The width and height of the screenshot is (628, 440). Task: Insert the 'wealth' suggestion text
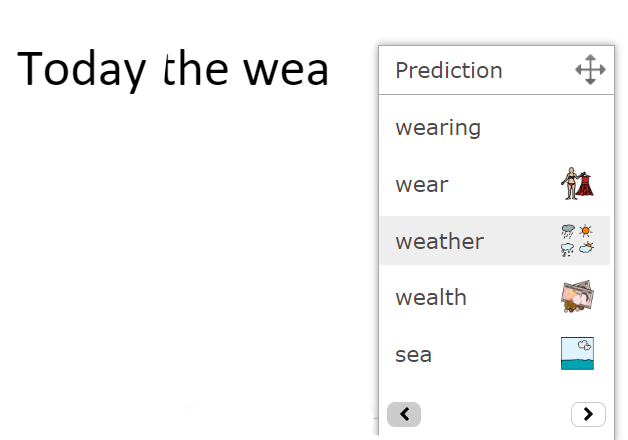point(430,298)
